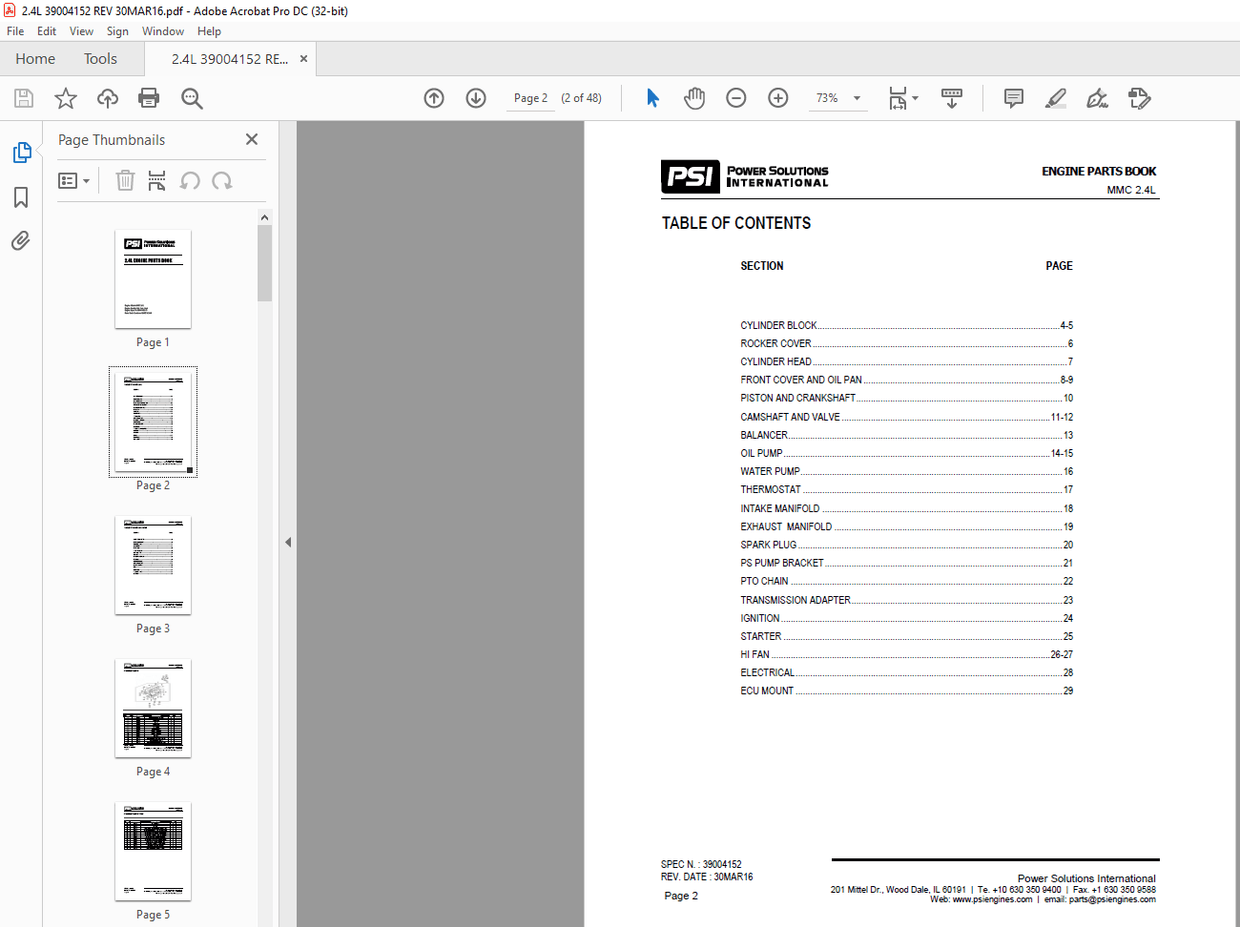Viewport: 1240px width, 927px height.
Task: Open the Bookmarks panel icon
Action: [x=22, y=197]
